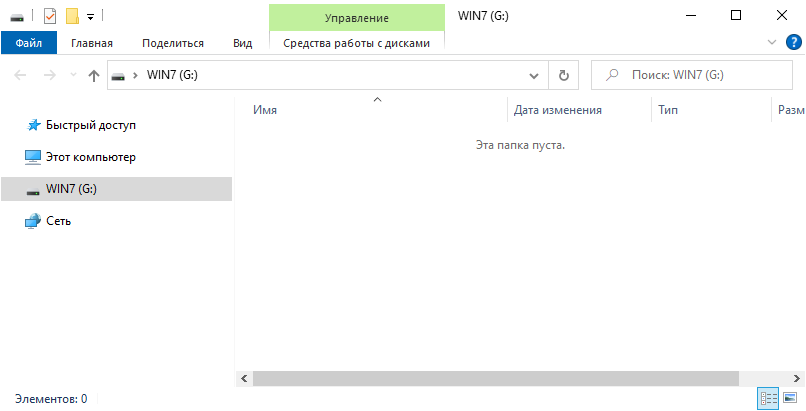This screenshot has height=411, width=806.
Task: Open the Файл menu
Action: tap(29, 43)
